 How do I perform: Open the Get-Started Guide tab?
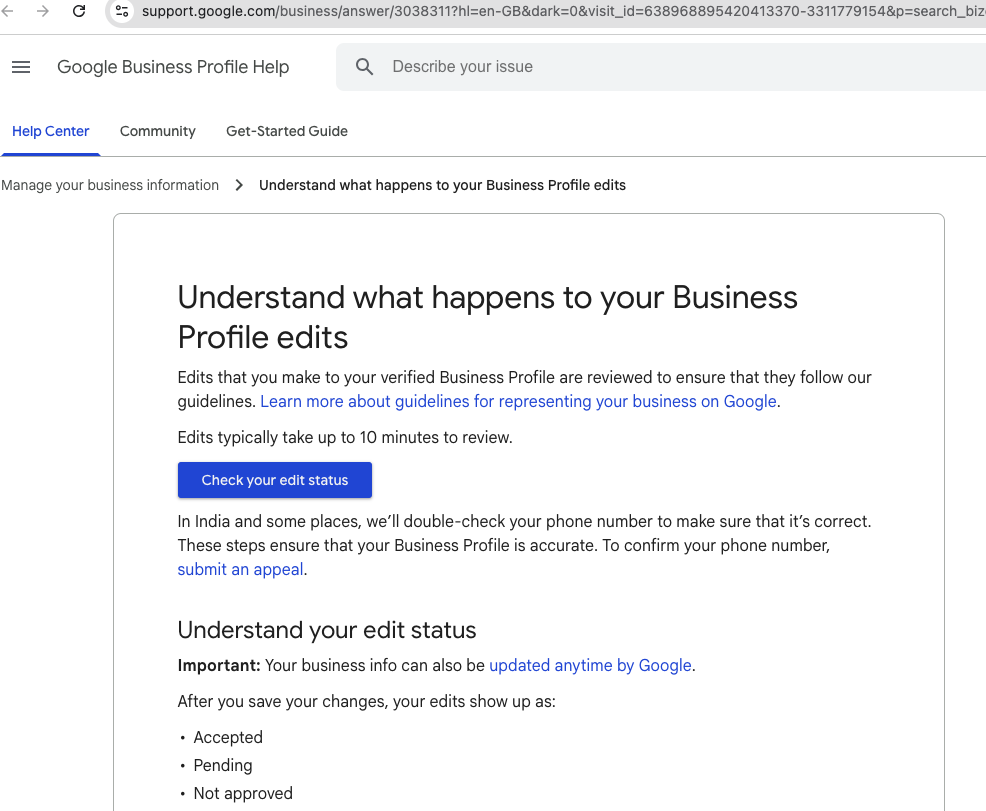coord(287,131)
